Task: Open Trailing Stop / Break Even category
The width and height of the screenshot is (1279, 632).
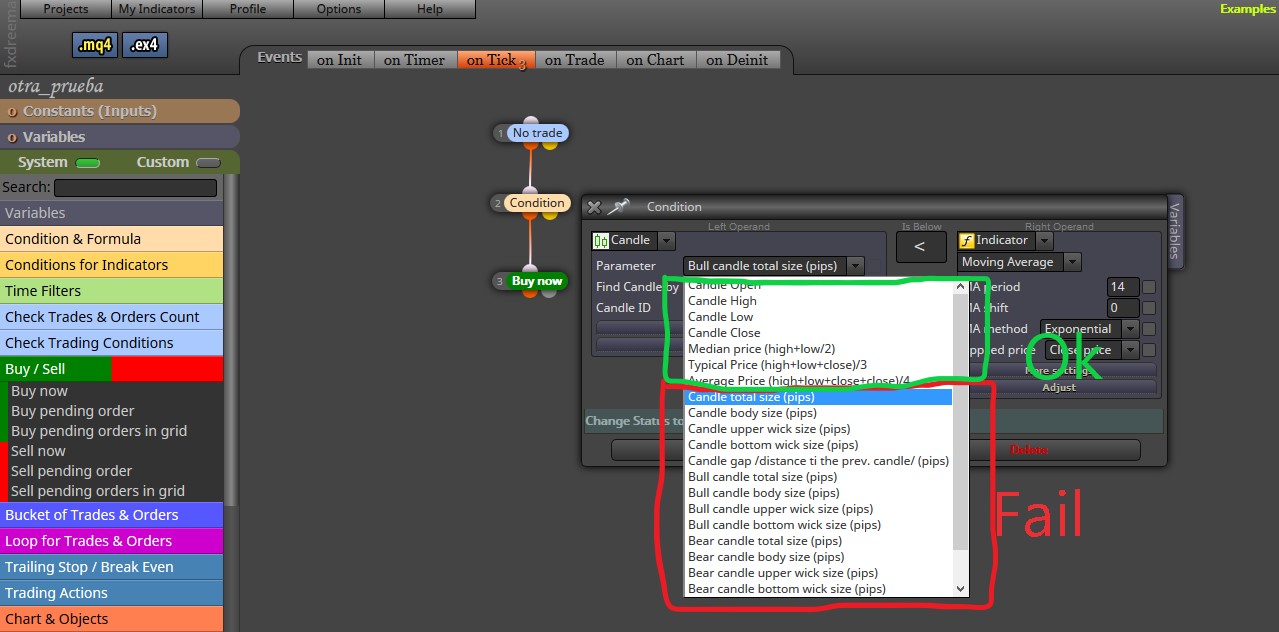Action: pos(112,567)
